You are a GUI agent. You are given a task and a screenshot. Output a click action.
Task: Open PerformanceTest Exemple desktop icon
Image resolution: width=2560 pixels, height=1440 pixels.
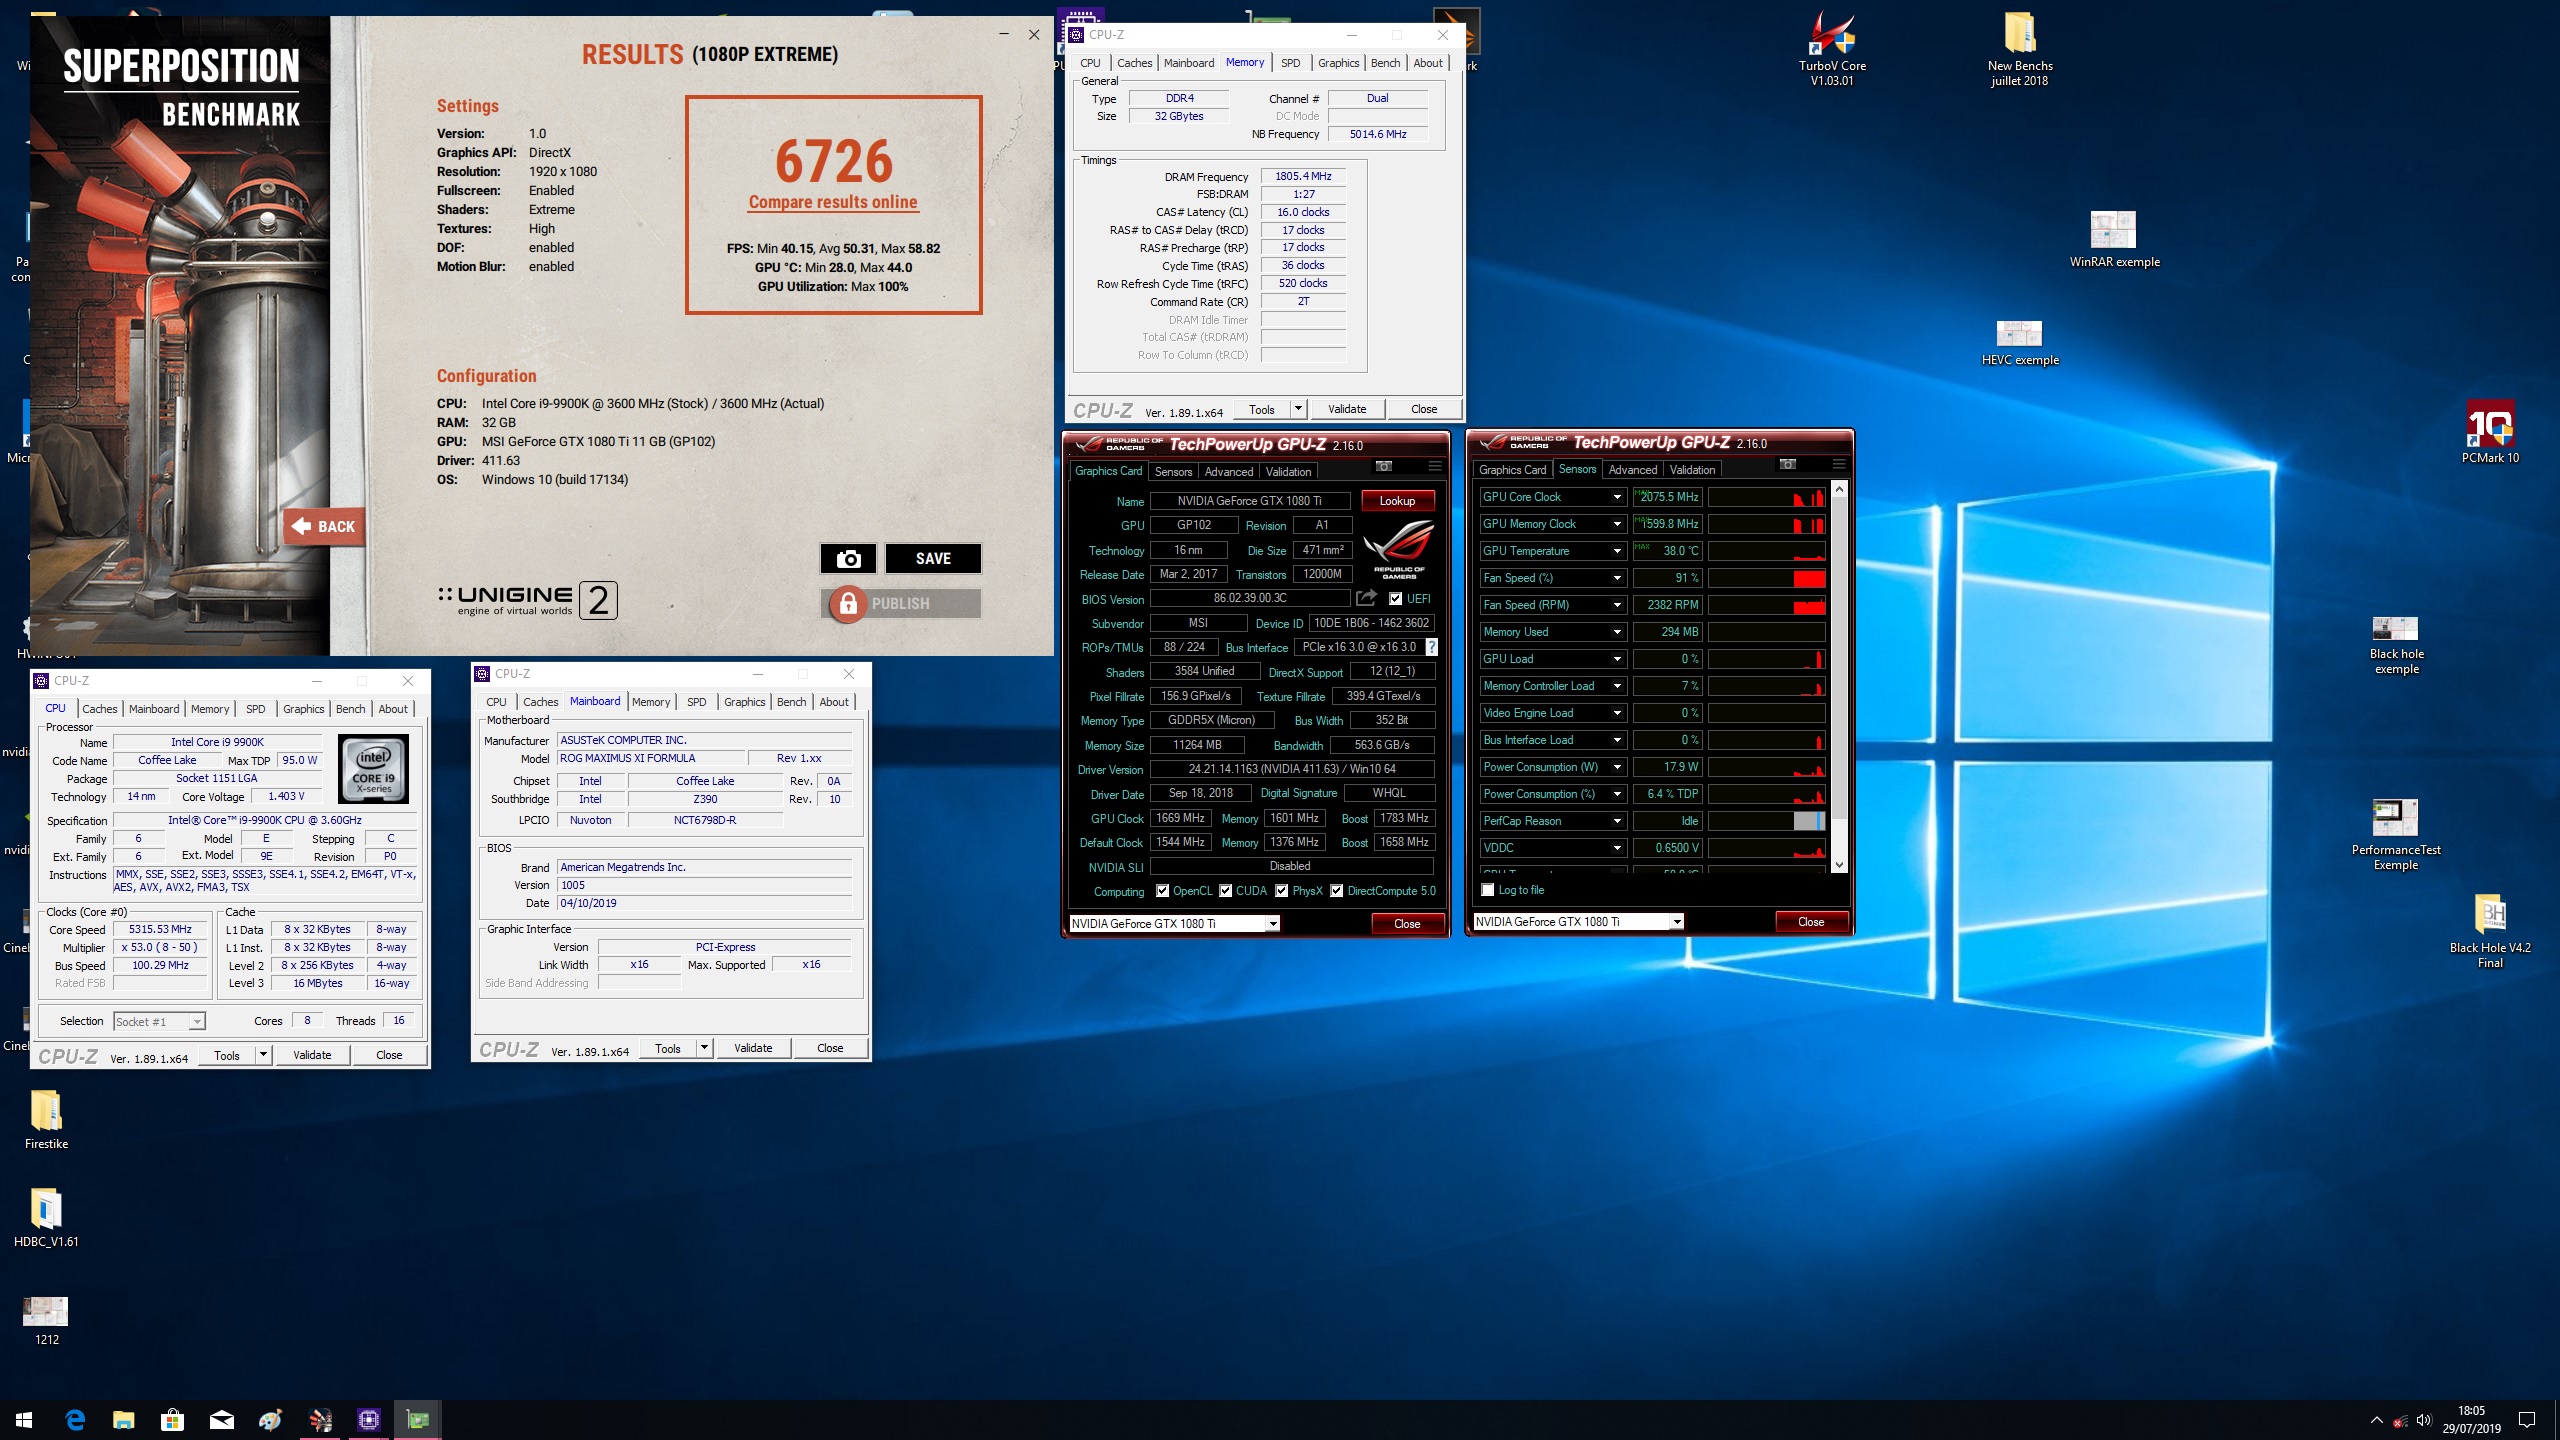click(x=2395, y=836)
